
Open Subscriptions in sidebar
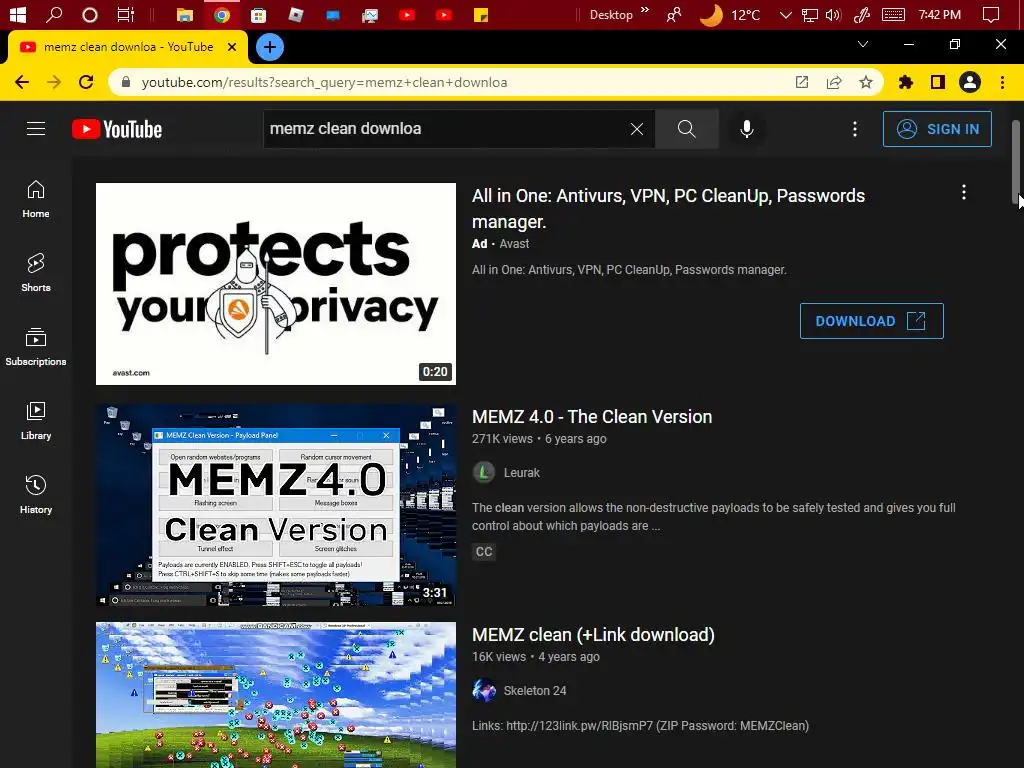pyautogui.click(x=36, y=347)
